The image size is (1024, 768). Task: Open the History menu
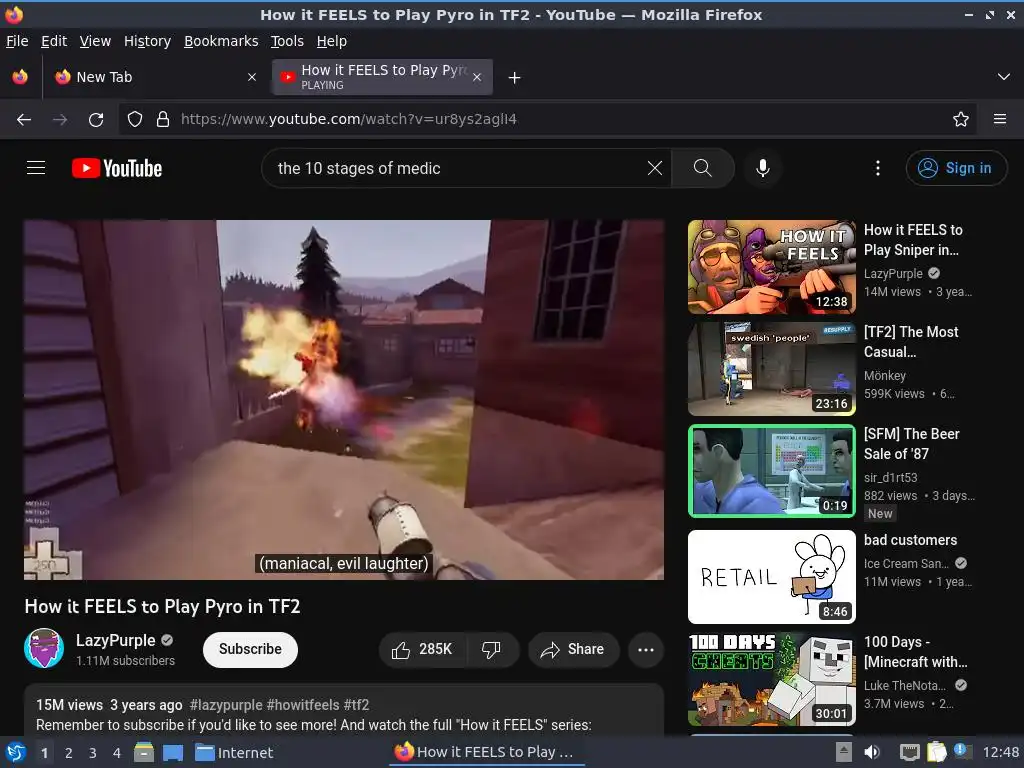[x=147, y=41]
